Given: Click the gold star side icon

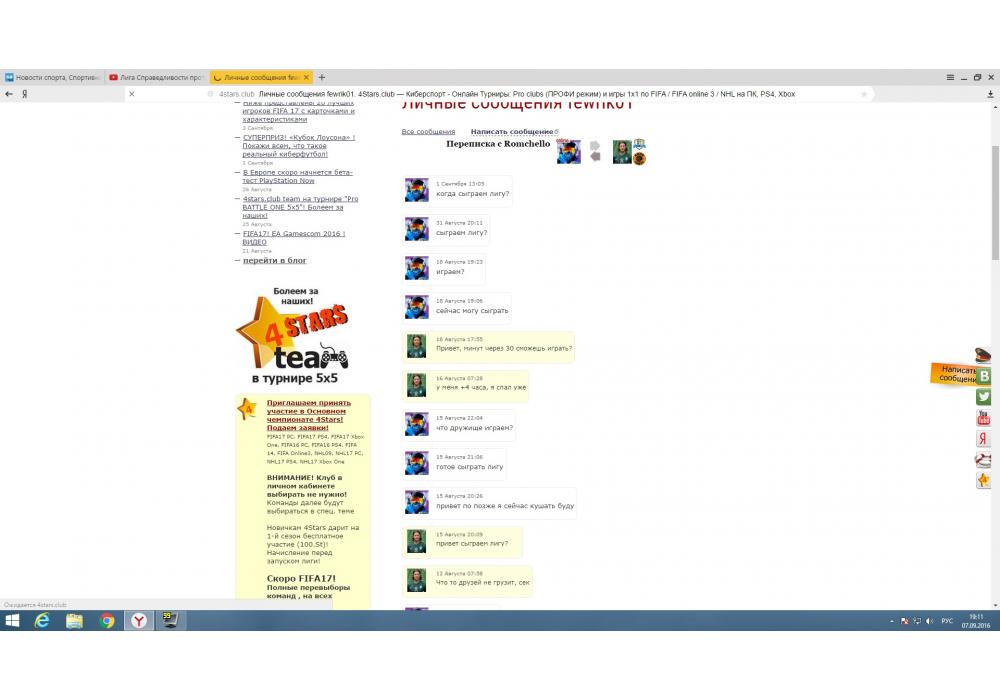Looking at the screenshot, I should pos(983,480).
